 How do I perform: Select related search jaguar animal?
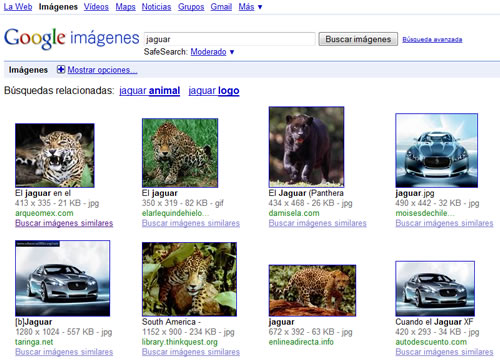[x=149, y=91]
